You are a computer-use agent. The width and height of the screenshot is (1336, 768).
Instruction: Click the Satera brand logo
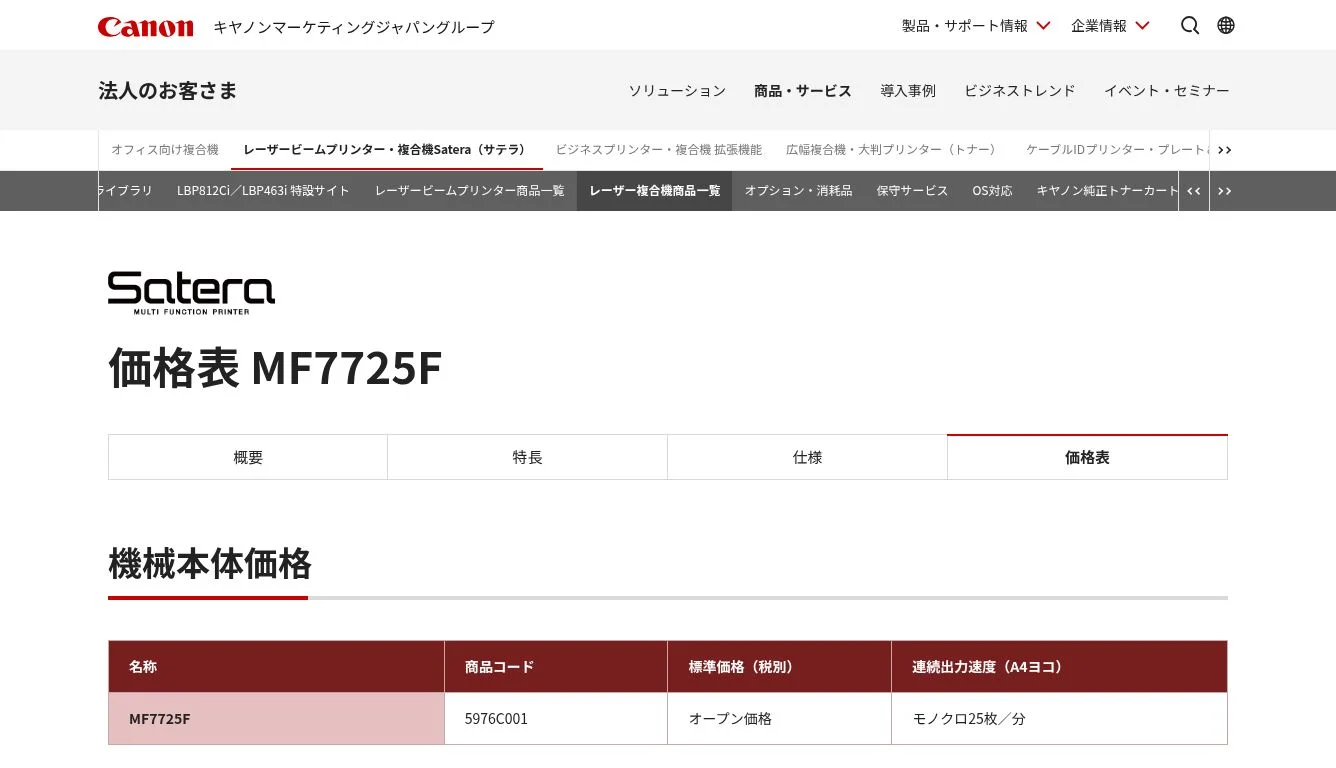tap(191, 292)
